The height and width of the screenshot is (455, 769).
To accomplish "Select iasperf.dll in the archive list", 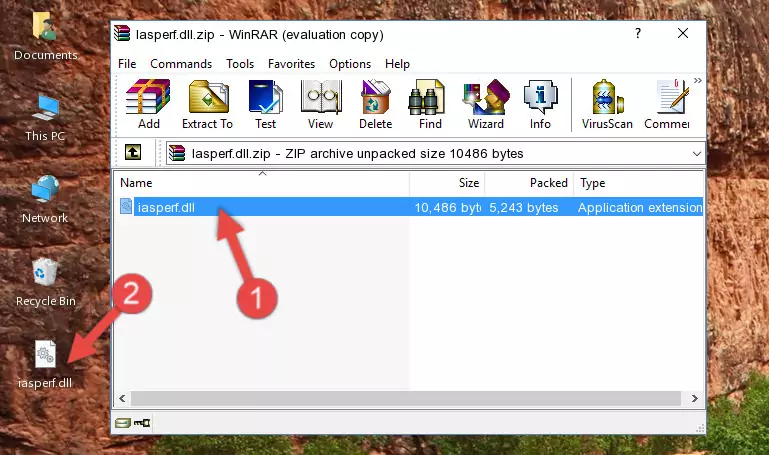I will pos(166,207).
